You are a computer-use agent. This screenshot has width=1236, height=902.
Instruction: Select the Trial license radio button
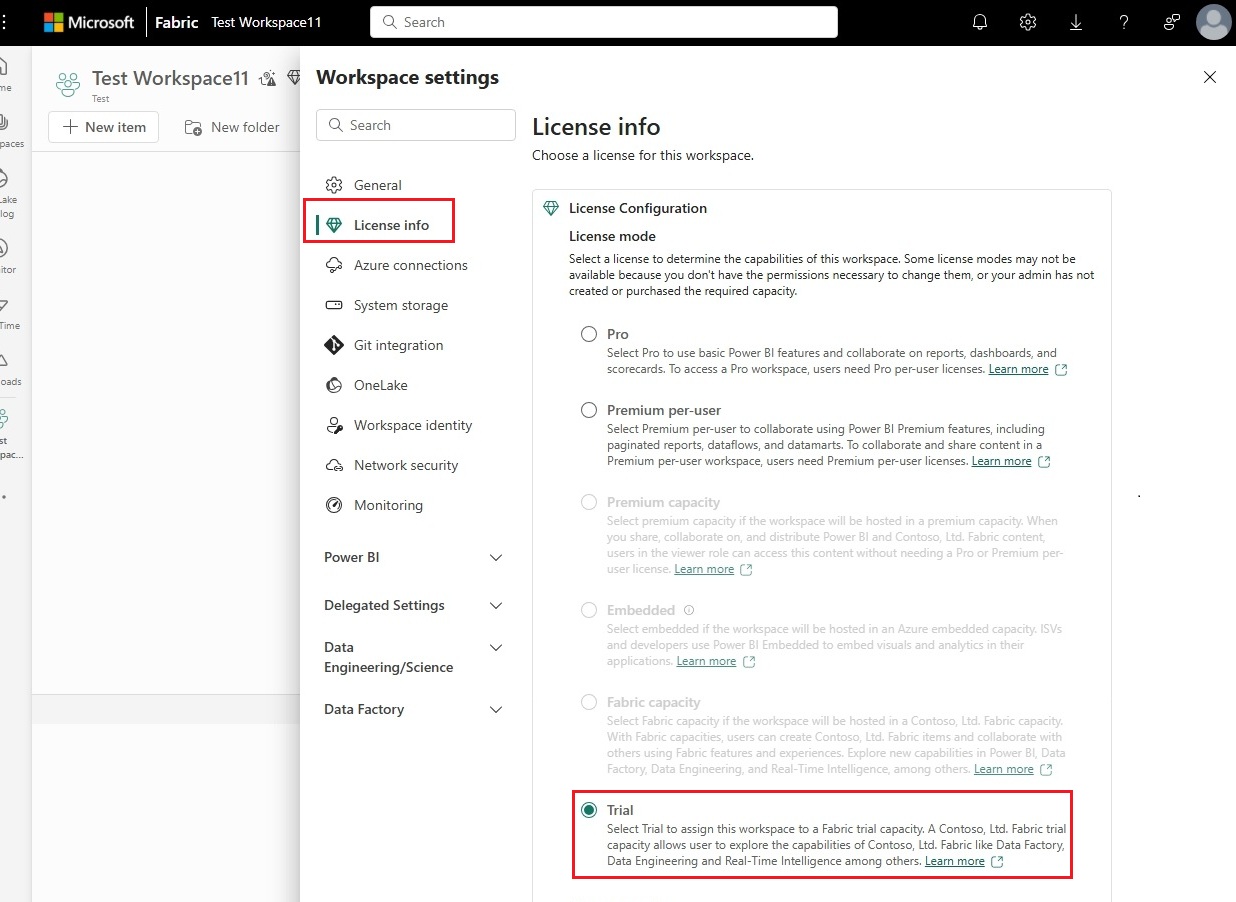pos(589,810)
